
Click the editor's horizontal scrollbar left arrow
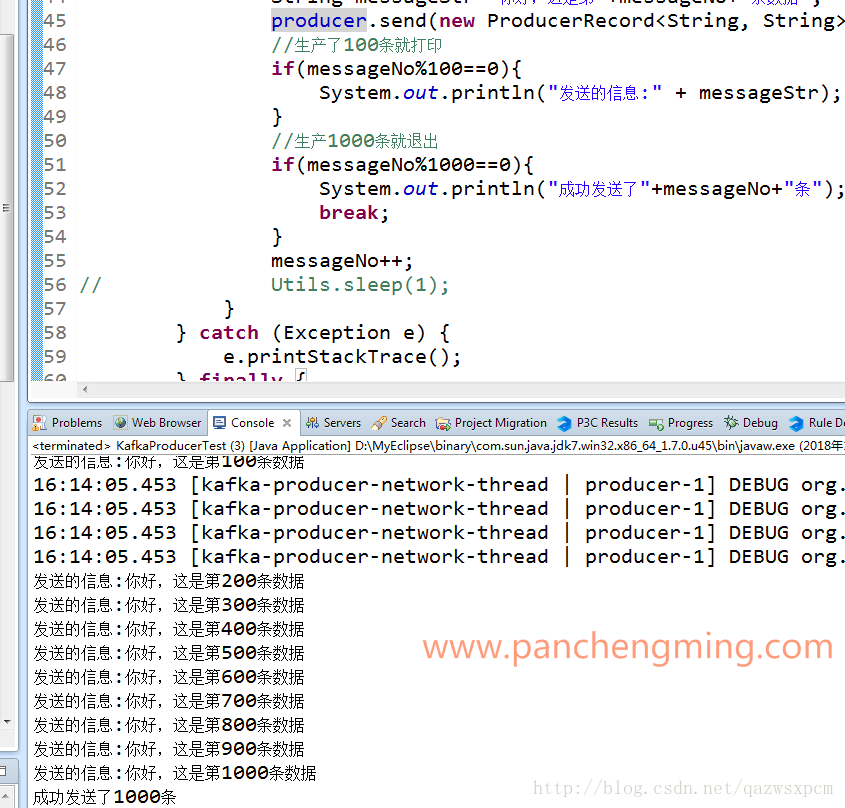(84, 389)
